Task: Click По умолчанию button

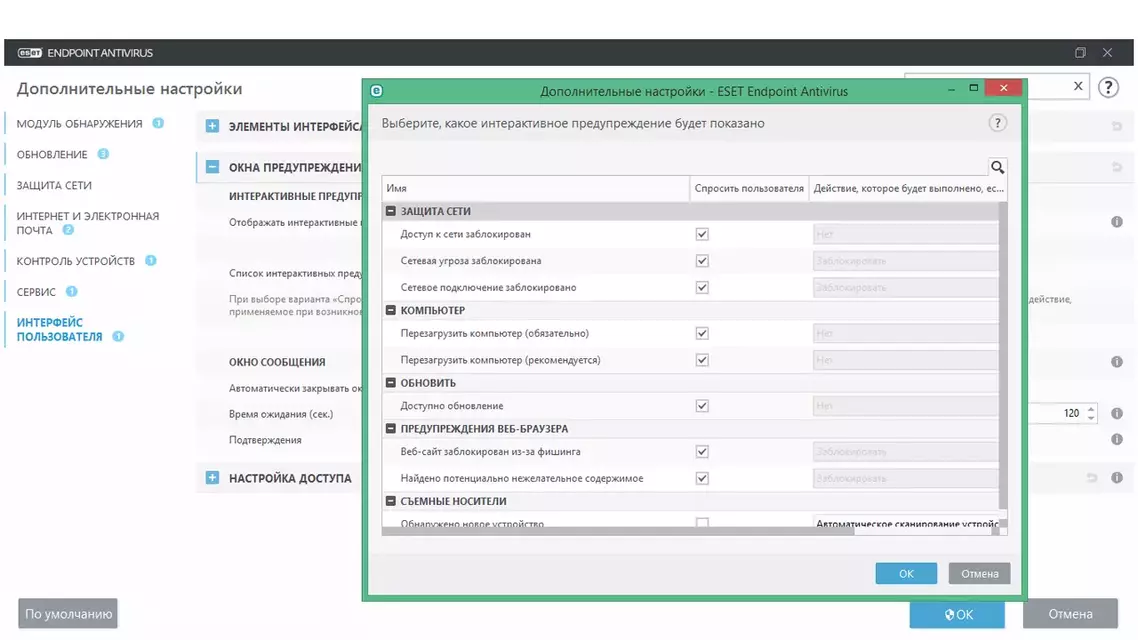Action: pyautogui.click(x=68, y=614)
